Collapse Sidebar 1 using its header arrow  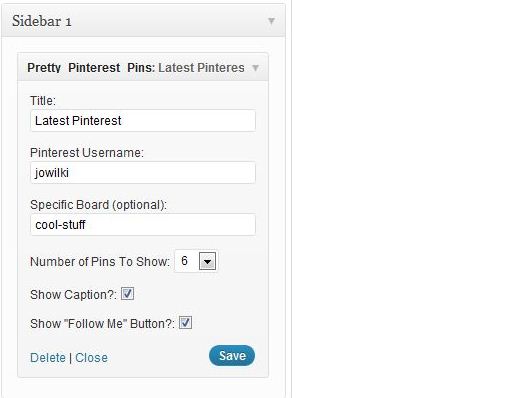271,21
